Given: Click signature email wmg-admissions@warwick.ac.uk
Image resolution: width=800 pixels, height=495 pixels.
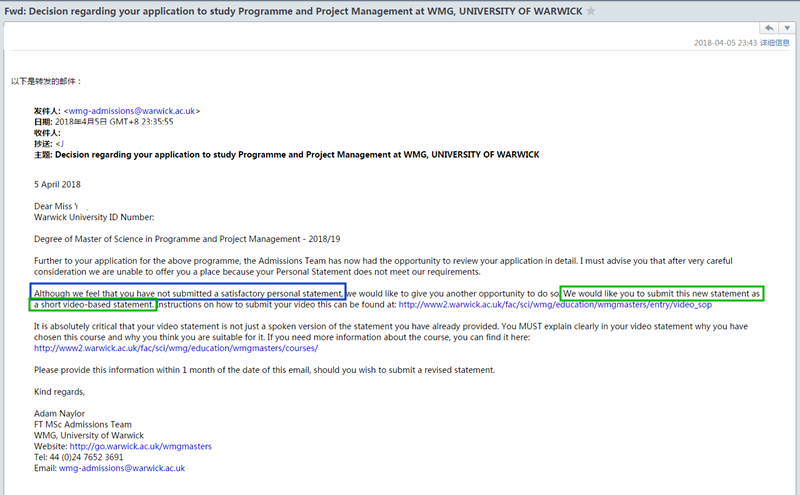Looking at the screenshot, I should tap(122, 468).
